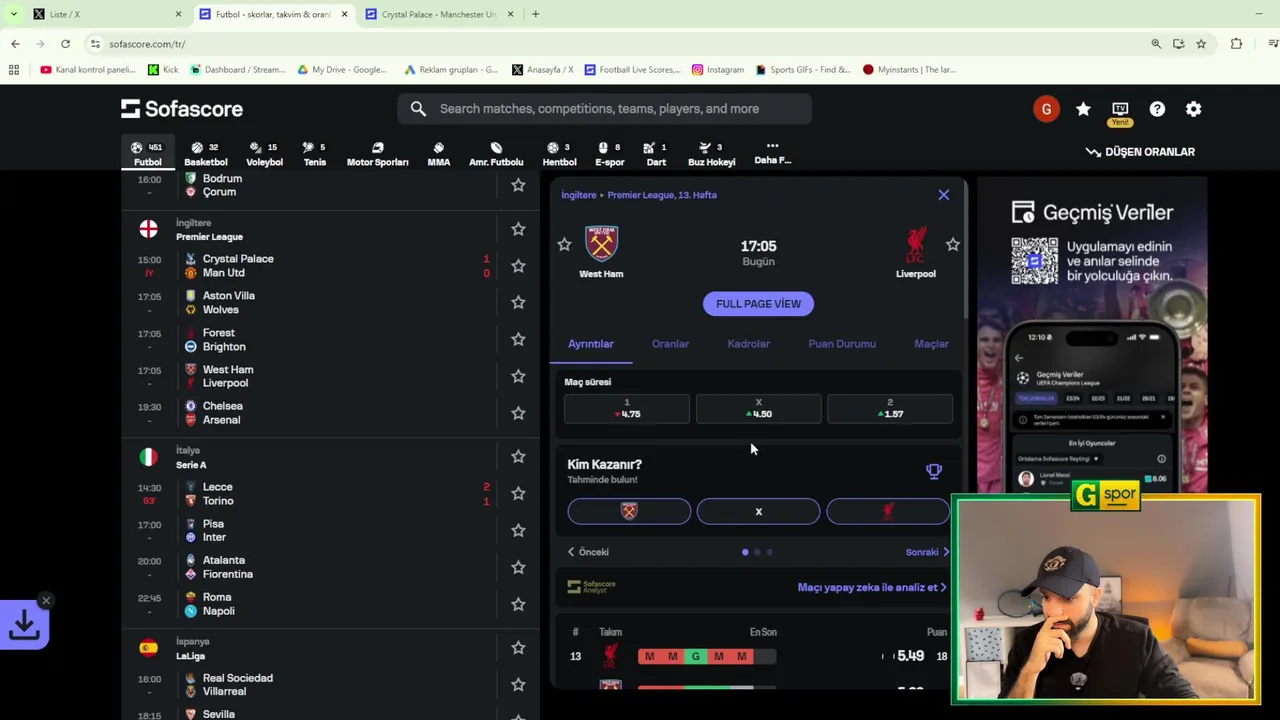Favorite the Roma vs Napoli match
1280x720 pixels.
(518, 604)
